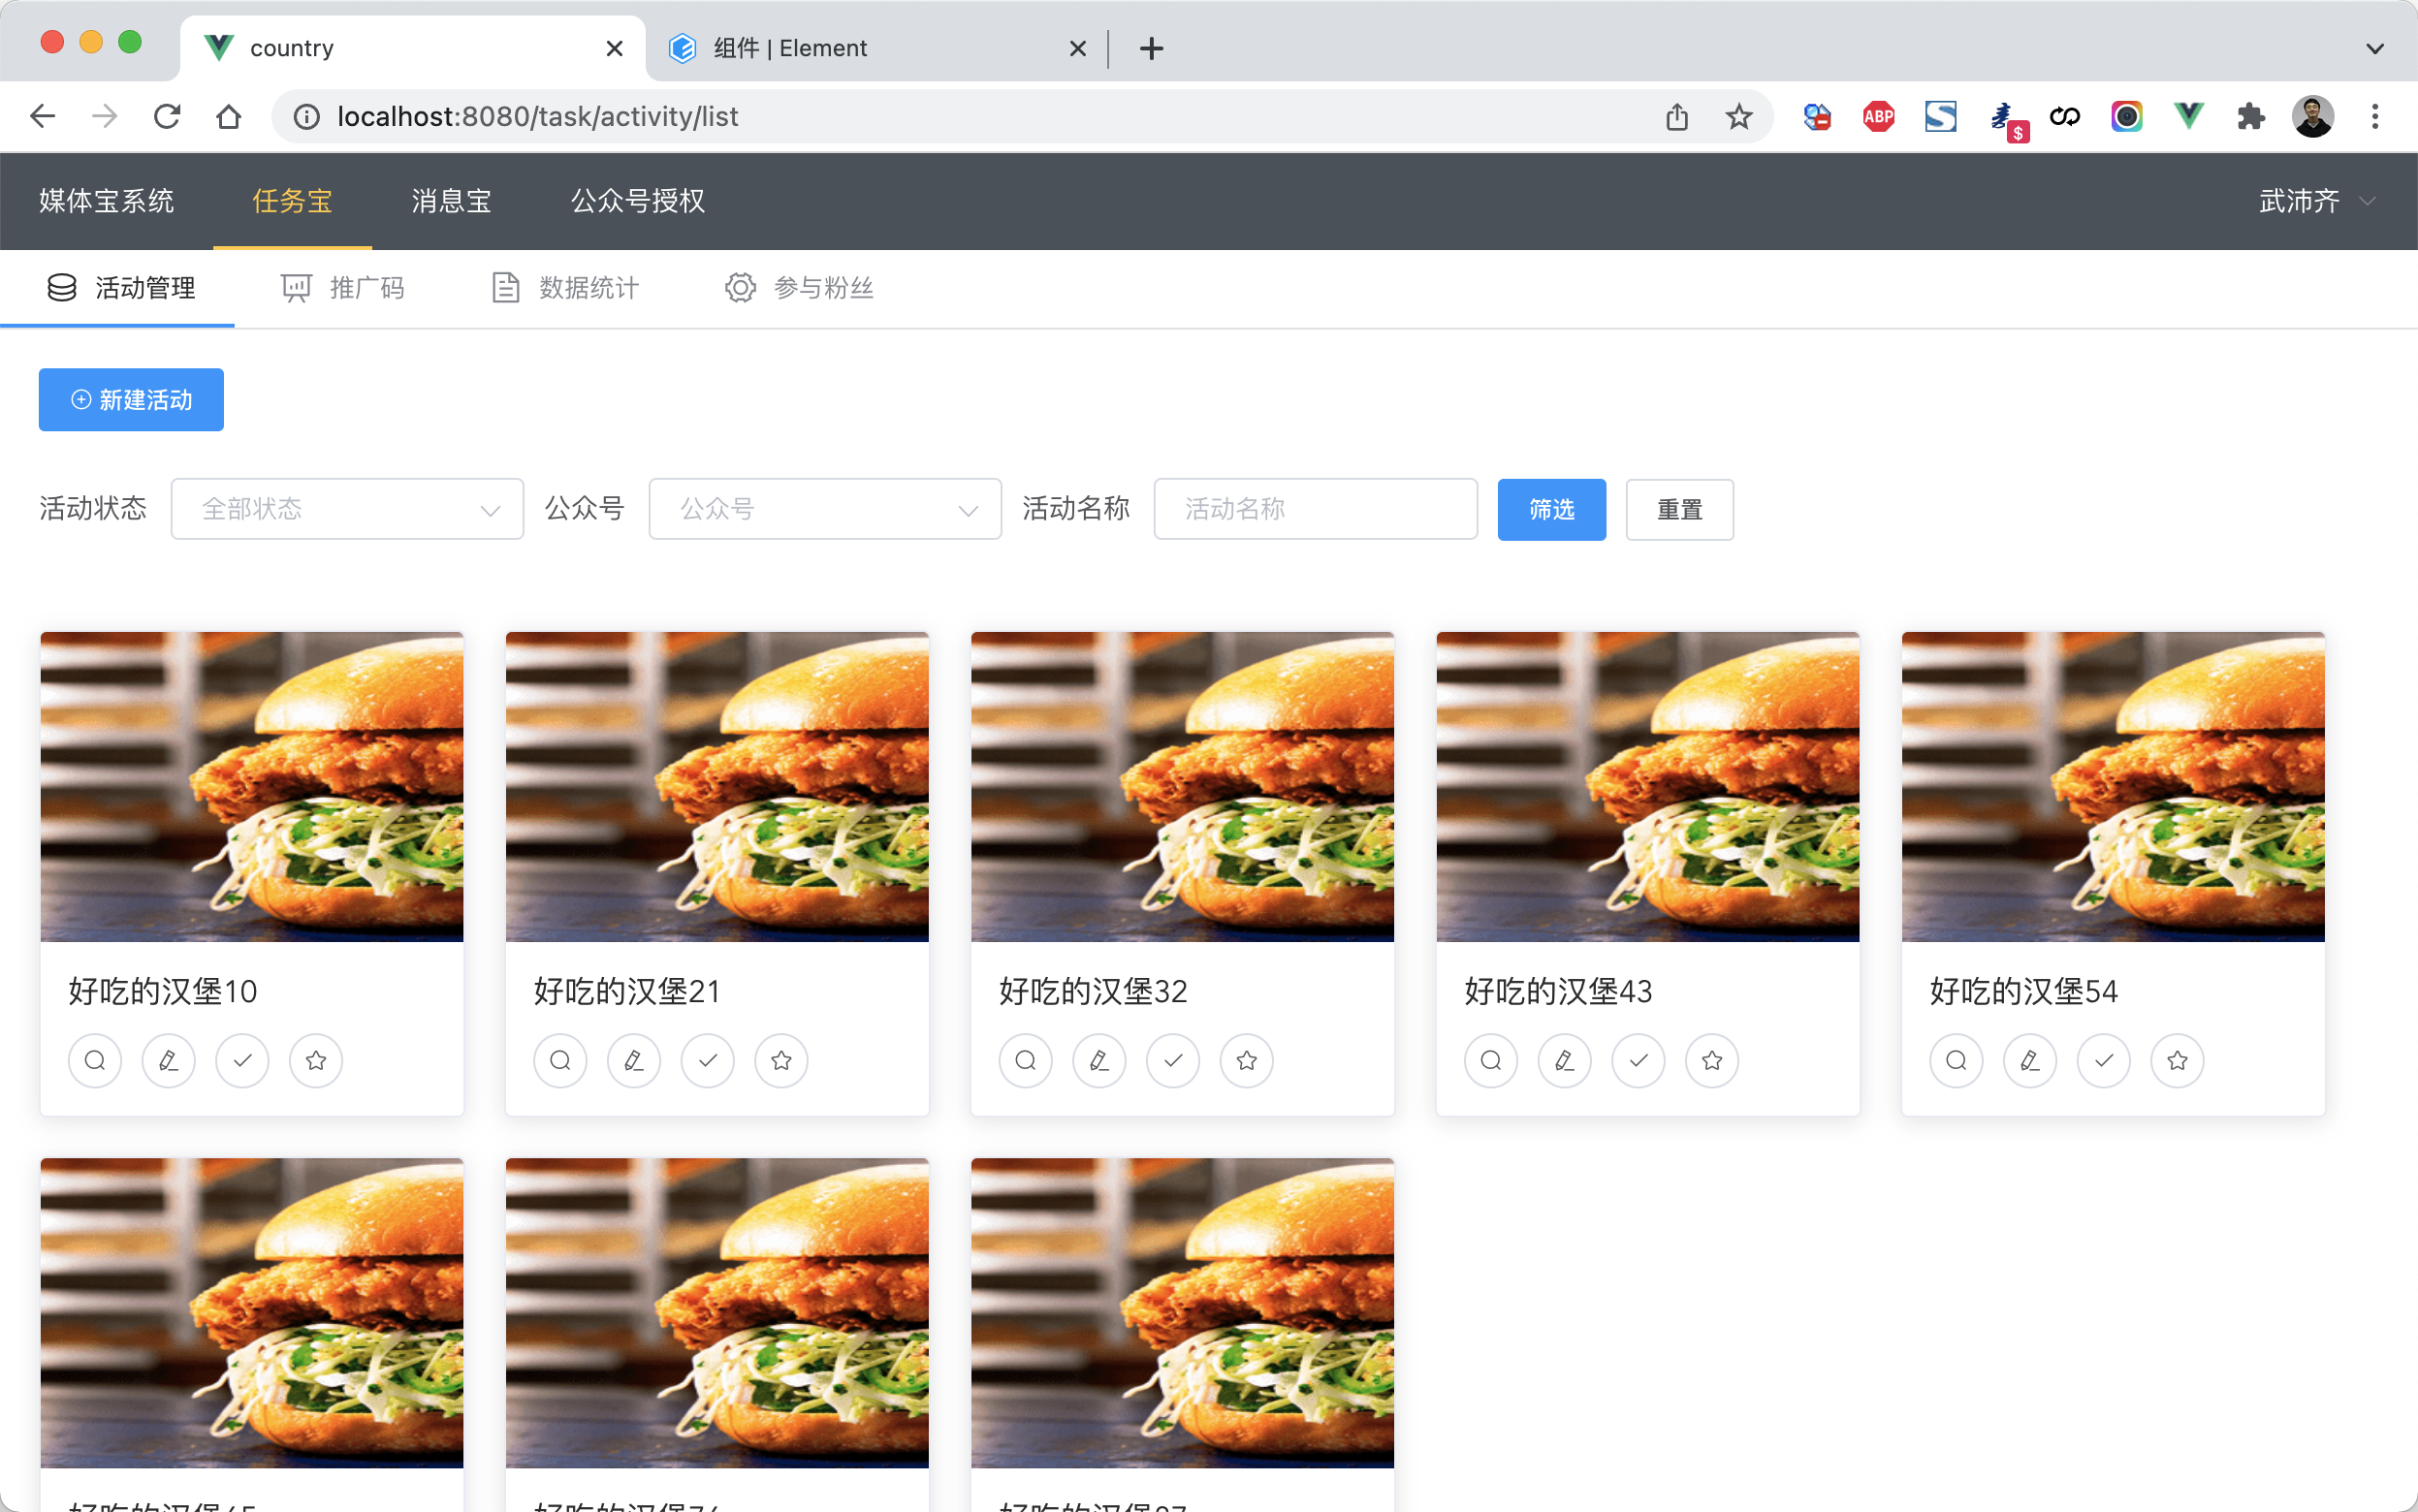Click star icon on 好吃的汉堡10 card
The image size is (2418, 1512).
[316, 1060]
